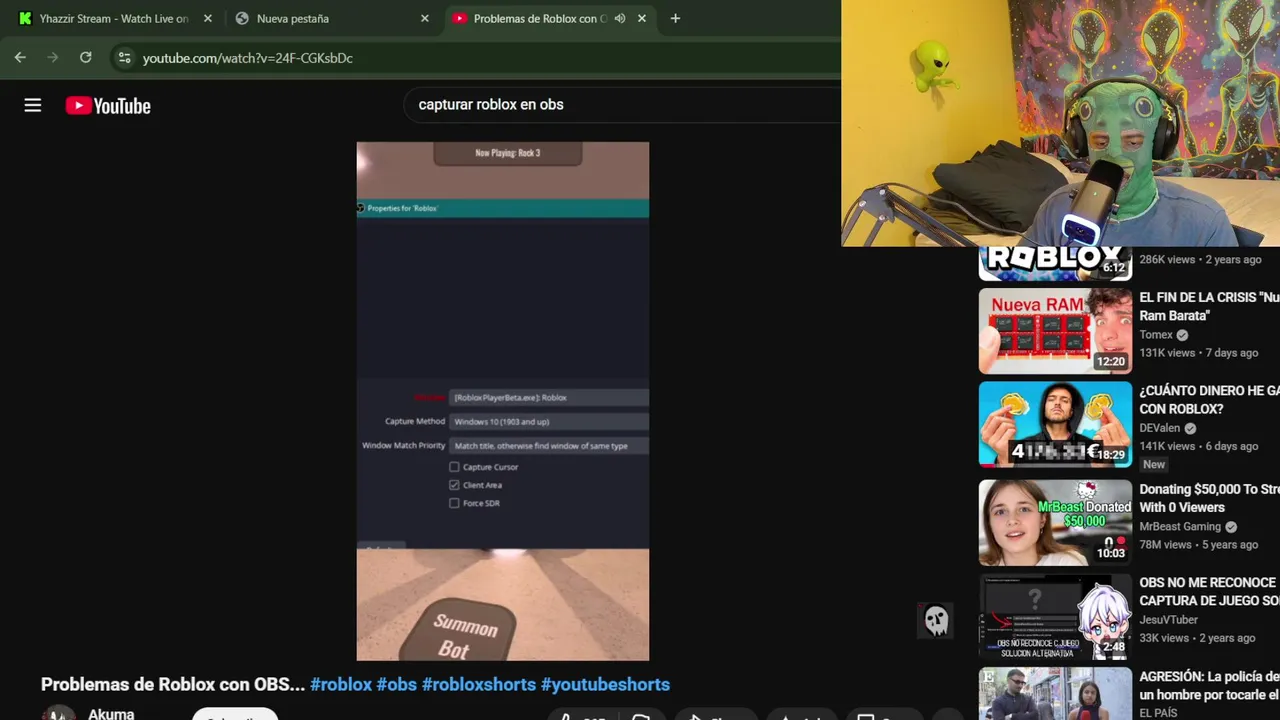Reload the current YouTube page

(86, 58)
